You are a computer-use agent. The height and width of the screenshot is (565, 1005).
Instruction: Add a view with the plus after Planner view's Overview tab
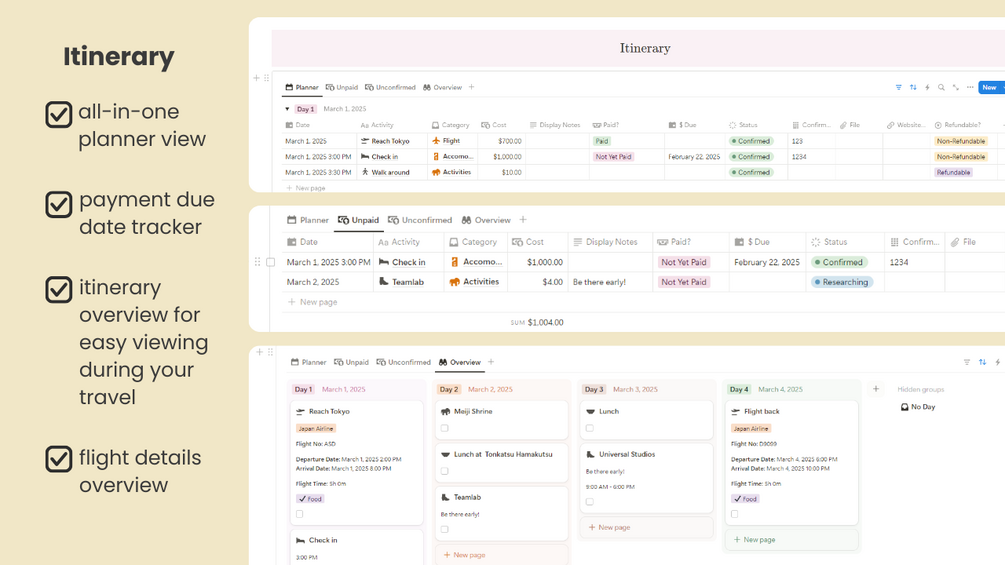471,87
